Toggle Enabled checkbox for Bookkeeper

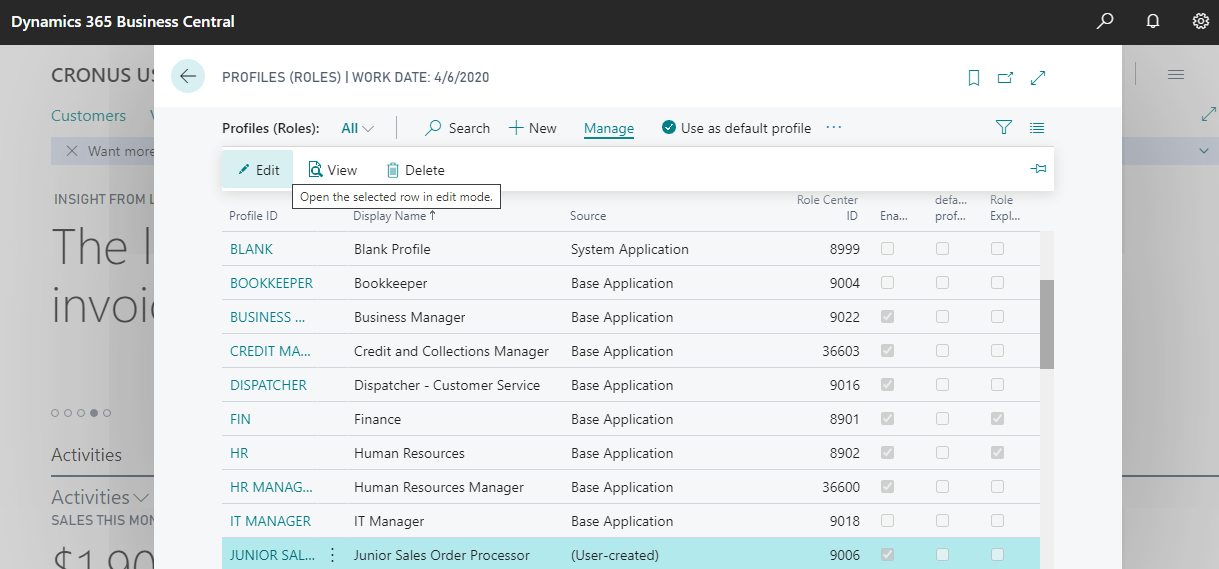tap(887, 283)
